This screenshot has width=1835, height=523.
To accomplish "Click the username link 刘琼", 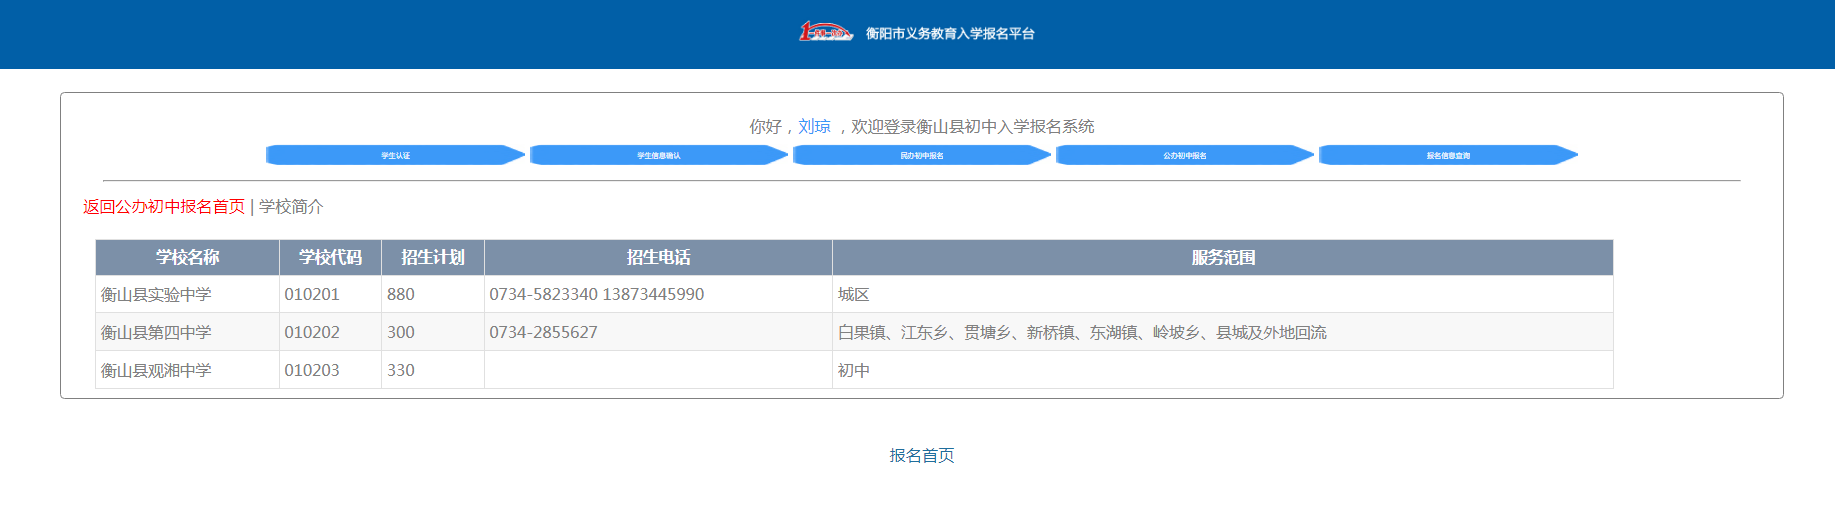I will (x=814, y=127).
